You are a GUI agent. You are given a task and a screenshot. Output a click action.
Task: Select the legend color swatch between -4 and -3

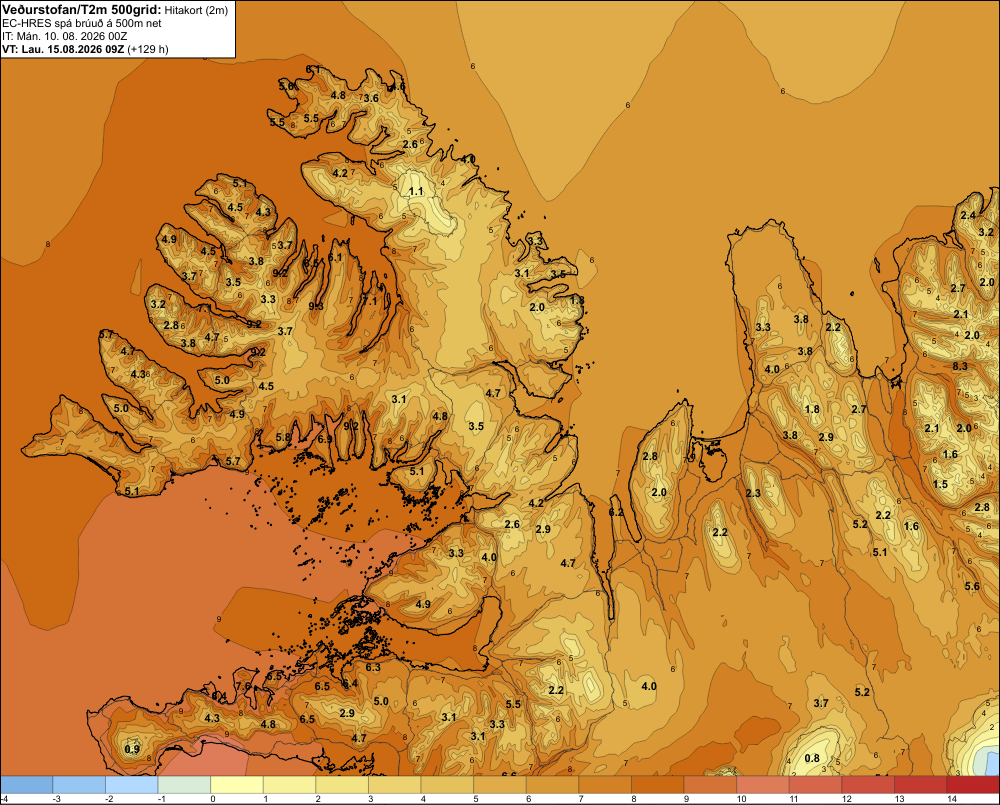pyautogui.click(x=26, y=785)
